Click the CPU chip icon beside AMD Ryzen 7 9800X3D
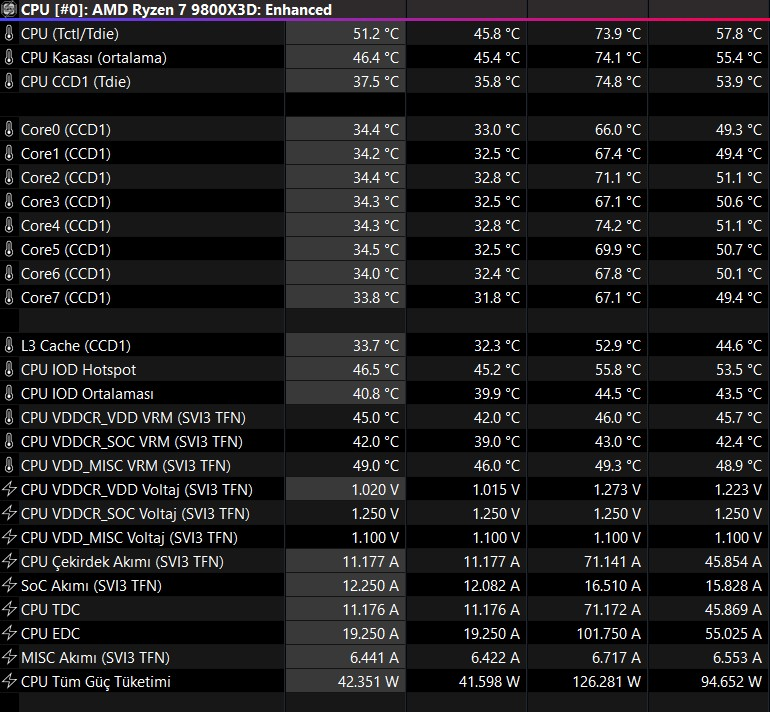This screenshot has height=712, width=770. pyautogui.click(x=8, y=9)
